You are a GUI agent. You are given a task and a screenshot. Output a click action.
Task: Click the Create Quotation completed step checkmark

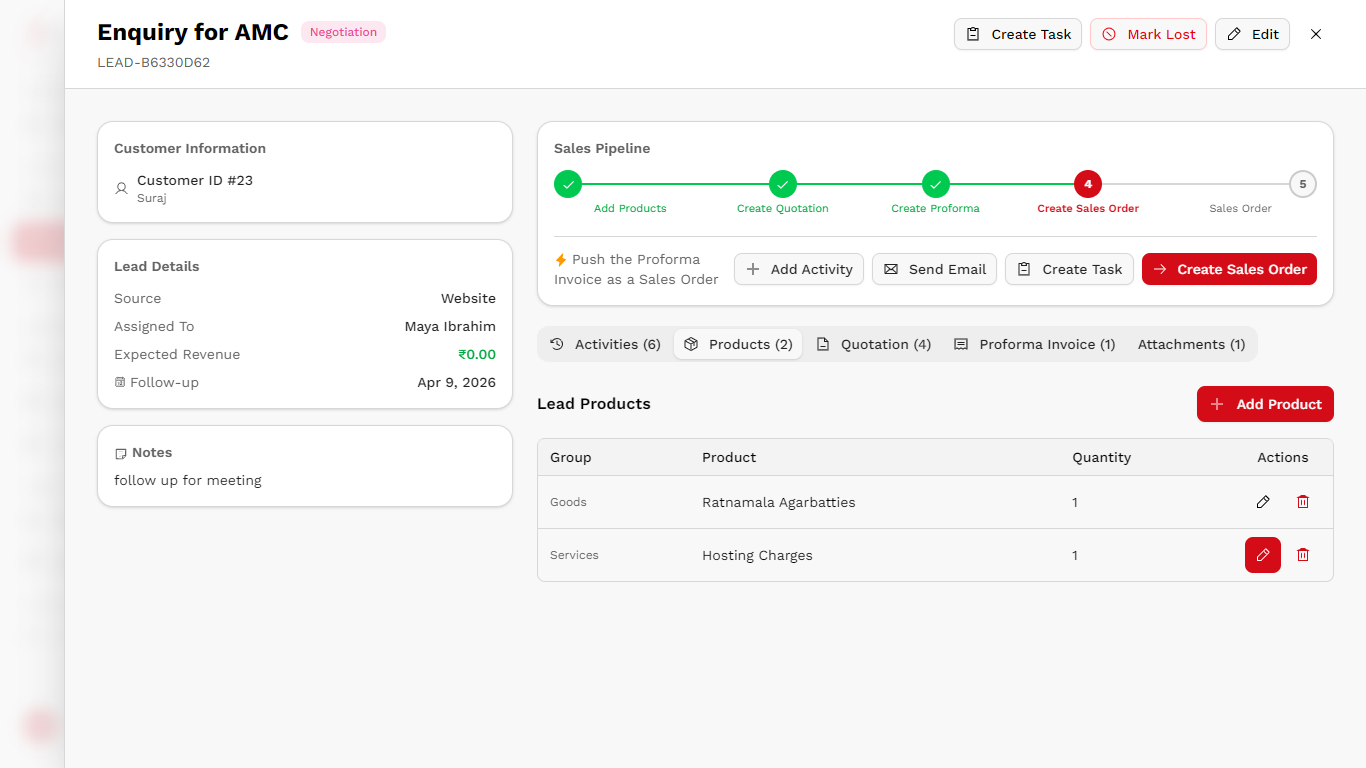pyautogui.click(x=783, y=184)
